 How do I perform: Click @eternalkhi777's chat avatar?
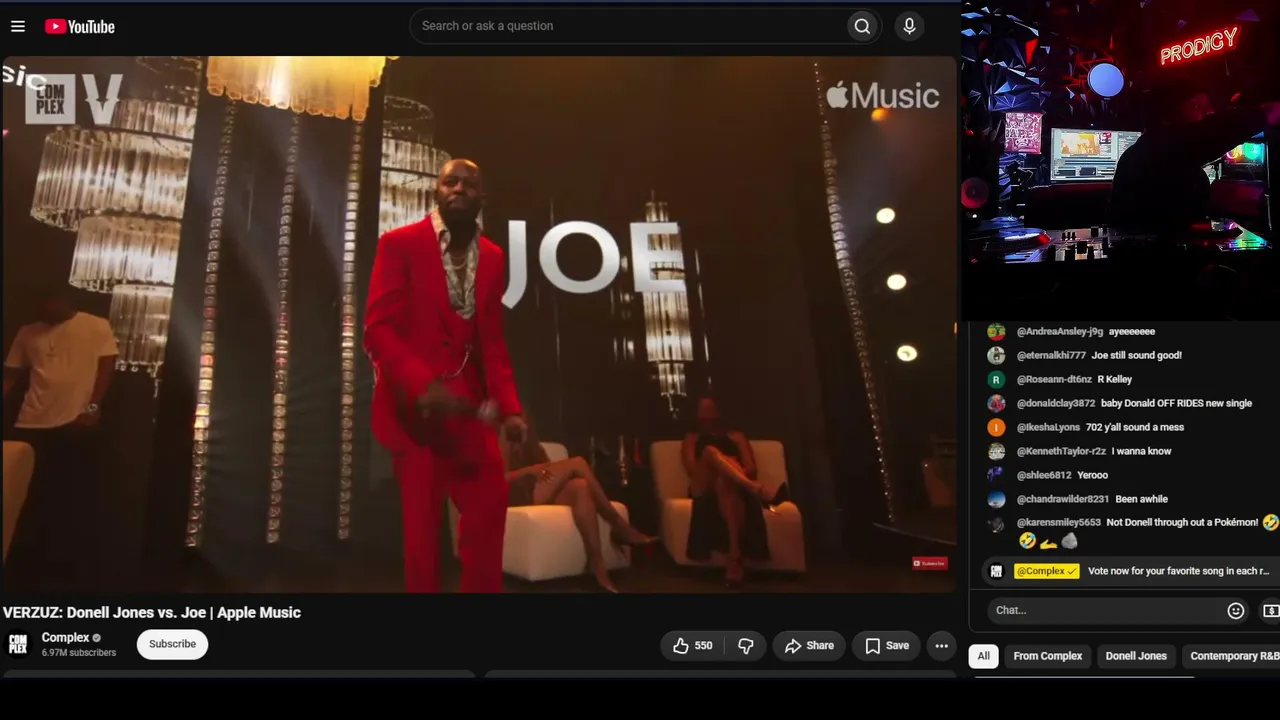coord(996,356)
